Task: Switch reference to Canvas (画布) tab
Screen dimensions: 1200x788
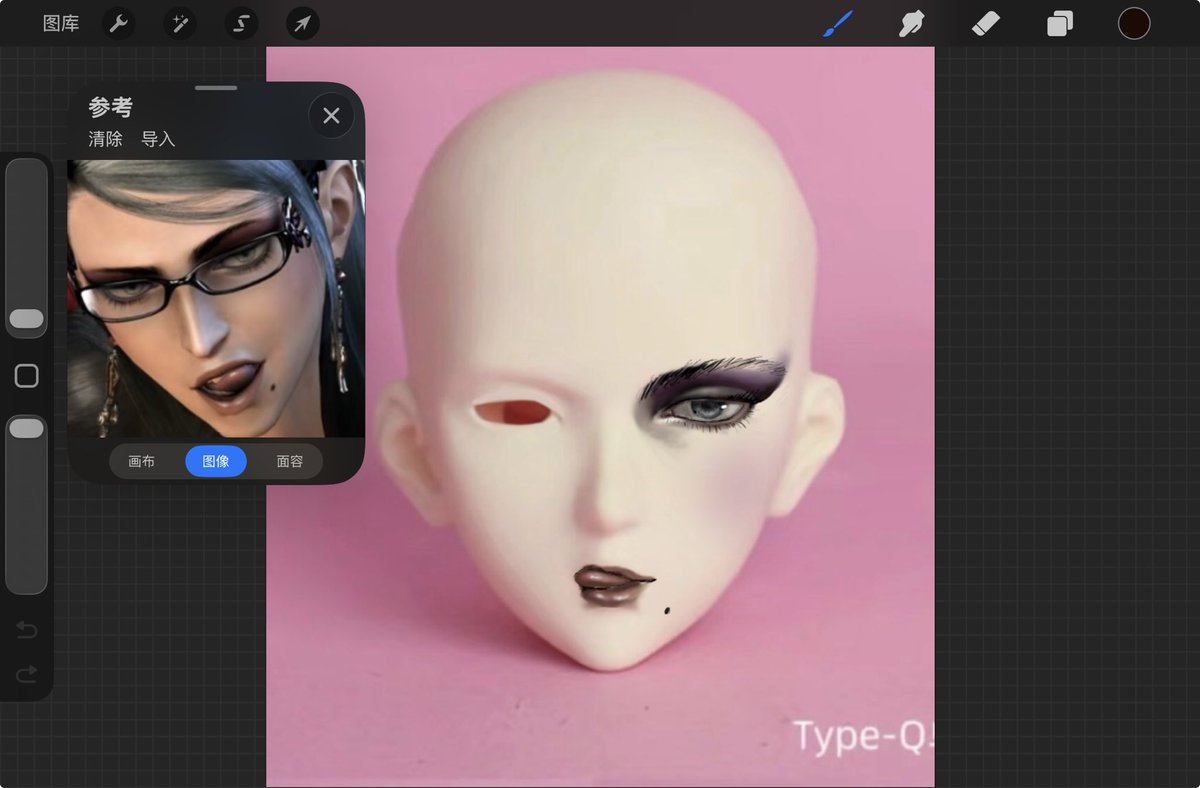Action: [x=142, y=461]
